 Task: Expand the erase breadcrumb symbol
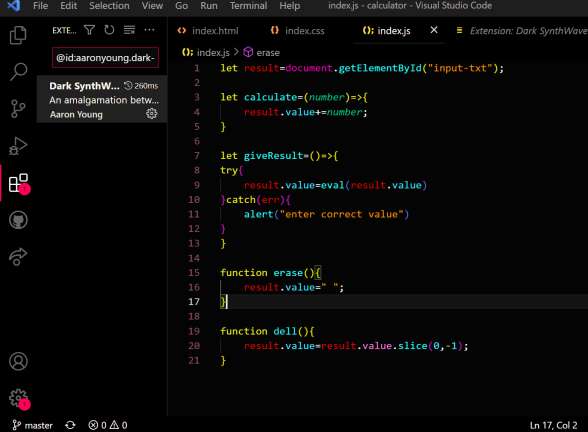(x=262, y=52)
